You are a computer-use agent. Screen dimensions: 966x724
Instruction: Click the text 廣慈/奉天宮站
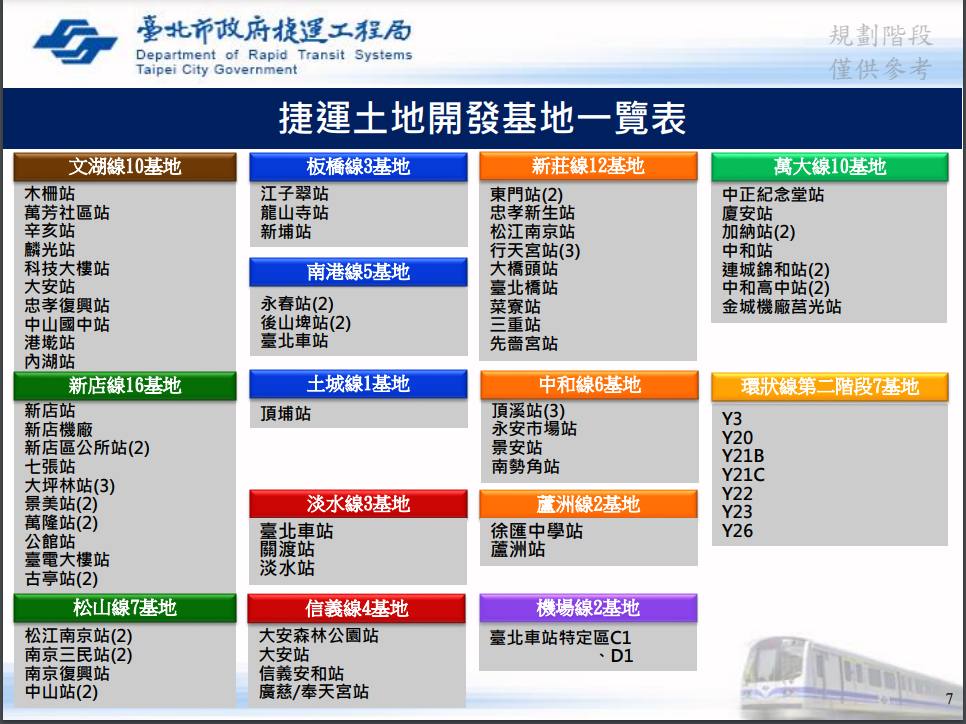(x=314, y=692)
